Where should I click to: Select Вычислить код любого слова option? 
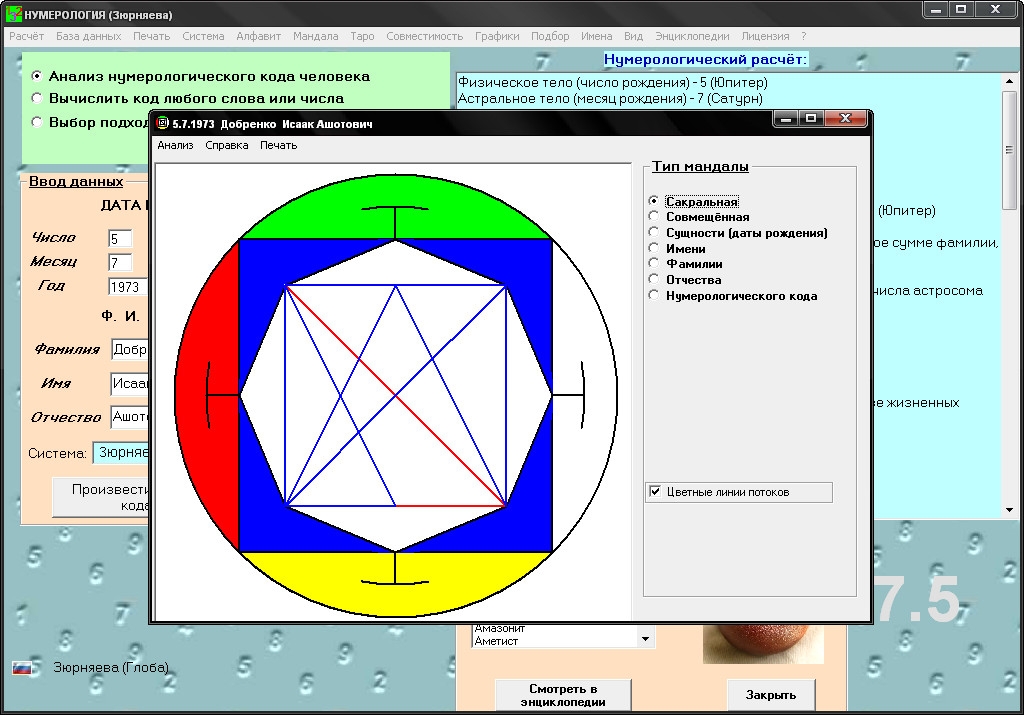coord(189,99)
